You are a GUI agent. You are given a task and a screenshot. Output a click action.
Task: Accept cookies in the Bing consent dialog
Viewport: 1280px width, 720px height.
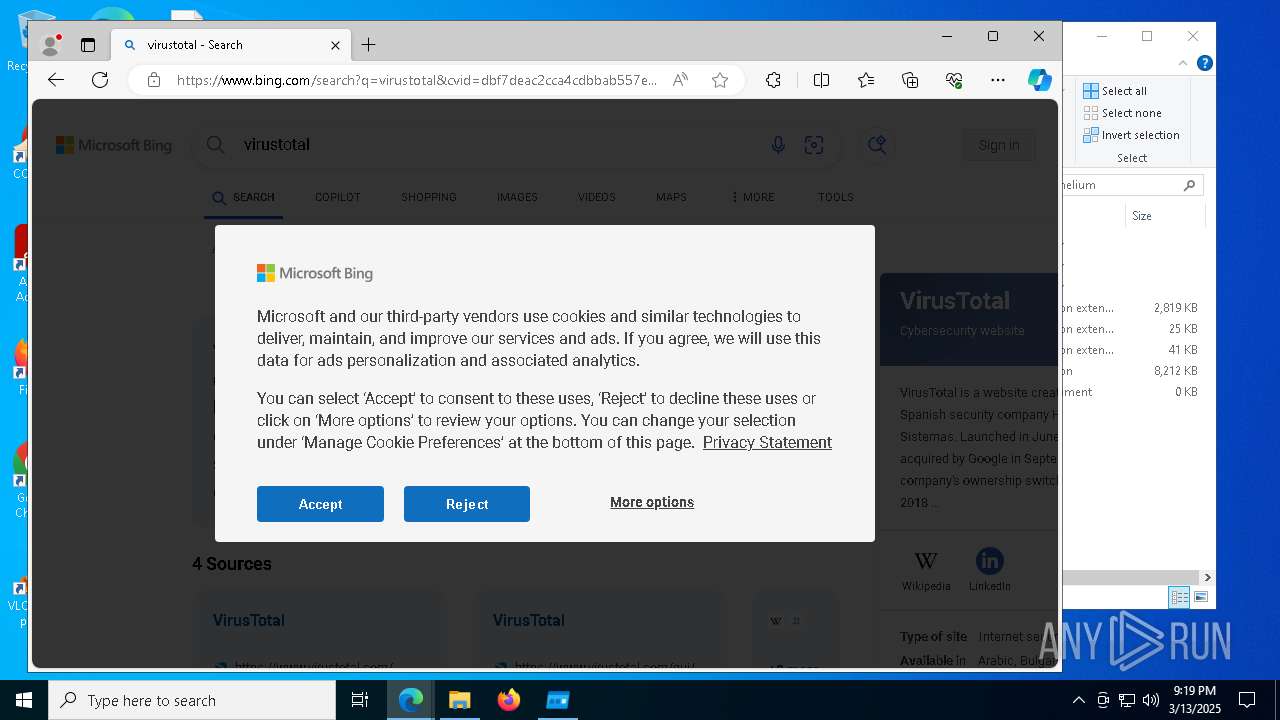(x=320, y=504)
